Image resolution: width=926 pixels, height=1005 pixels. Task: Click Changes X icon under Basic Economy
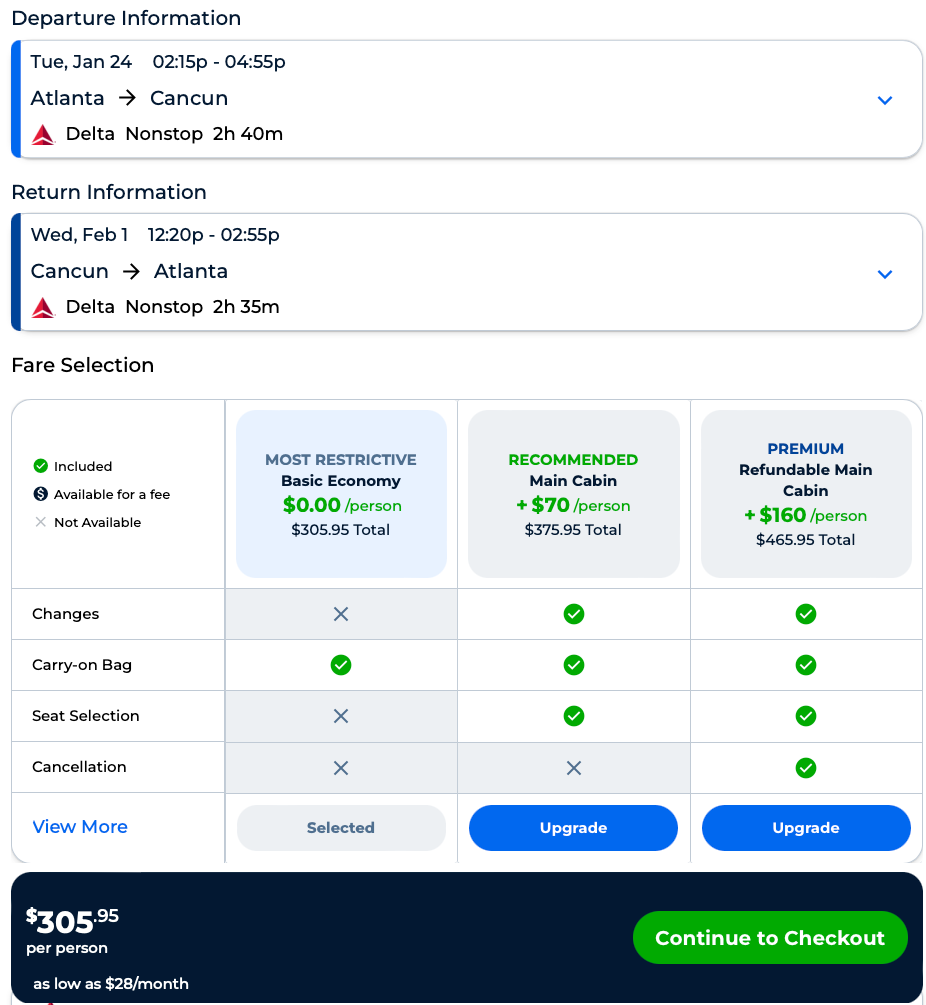pyautogui.click(x=341, y=614)
